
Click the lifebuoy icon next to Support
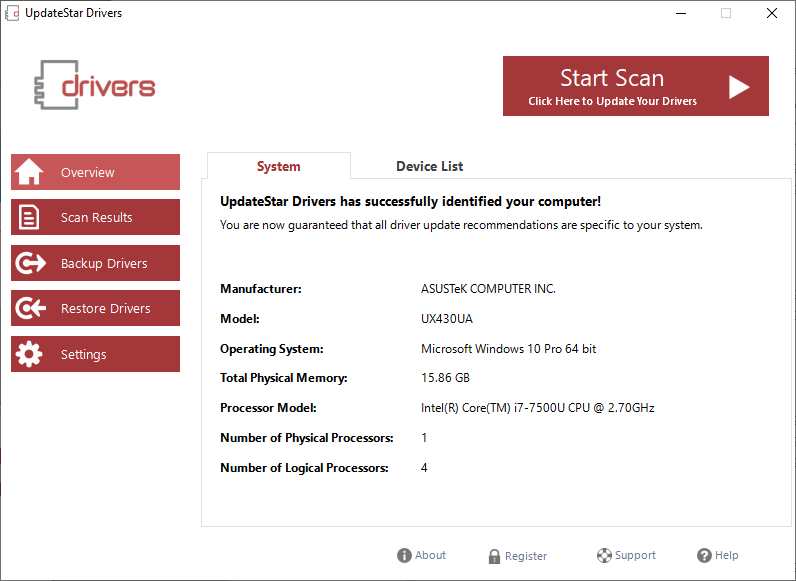point(604,556)
